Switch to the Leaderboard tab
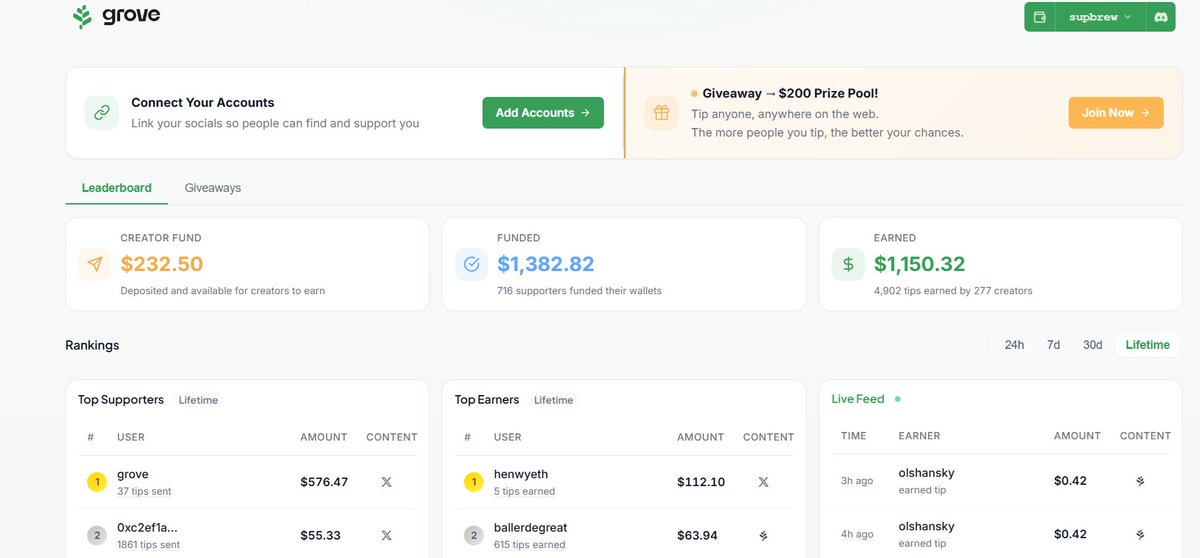Image resolution: width=1200 pixels, height=558 pixels. pos(117,188)
